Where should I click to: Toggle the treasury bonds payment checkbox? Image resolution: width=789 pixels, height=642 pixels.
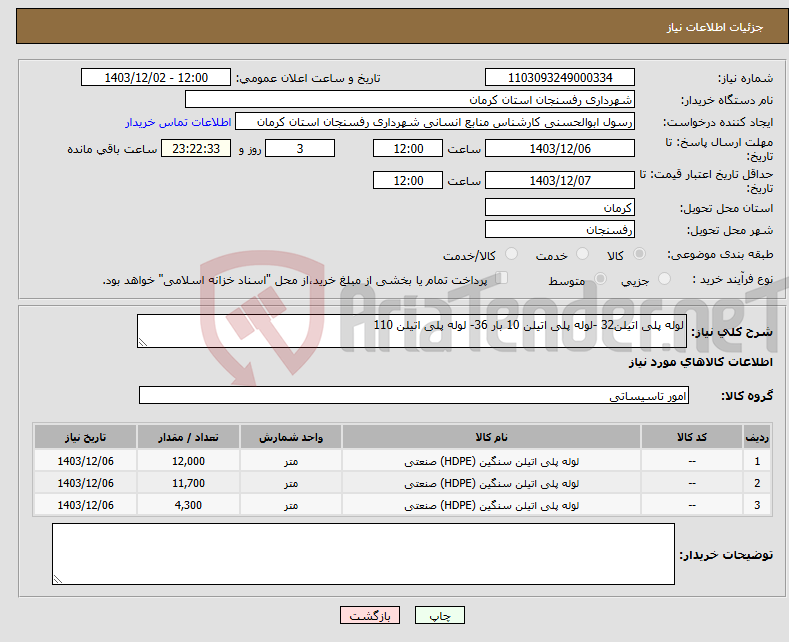[x=501, y=278]
